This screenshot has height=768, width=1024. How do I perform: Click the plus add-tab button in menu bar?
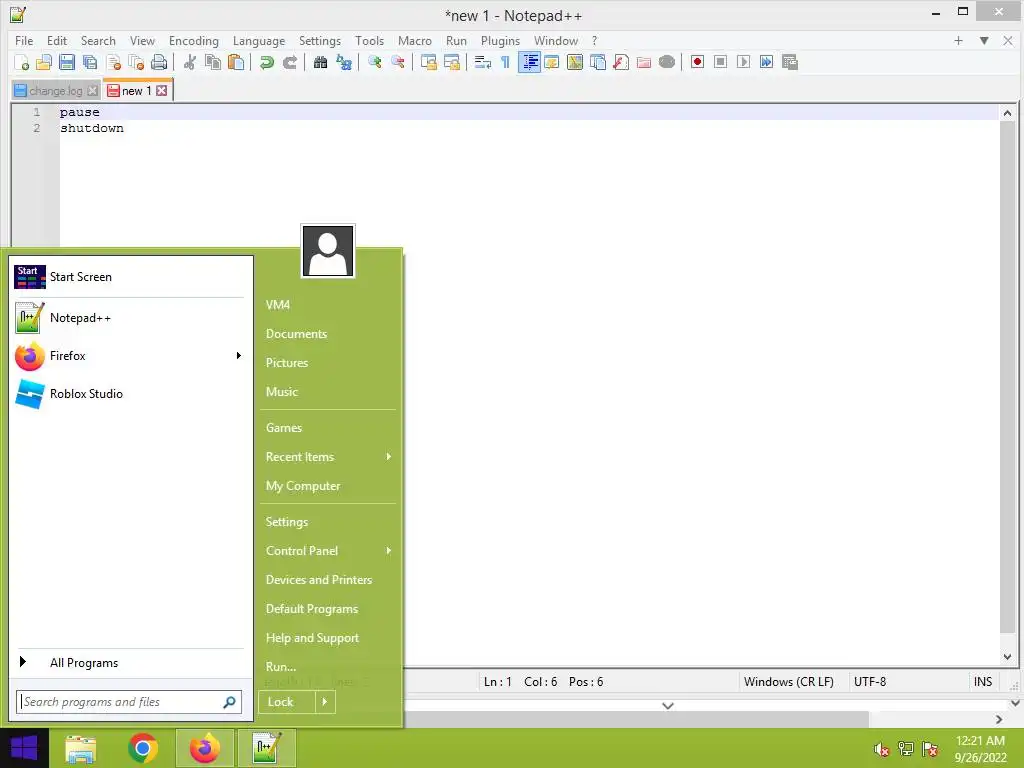coord(959,40)
